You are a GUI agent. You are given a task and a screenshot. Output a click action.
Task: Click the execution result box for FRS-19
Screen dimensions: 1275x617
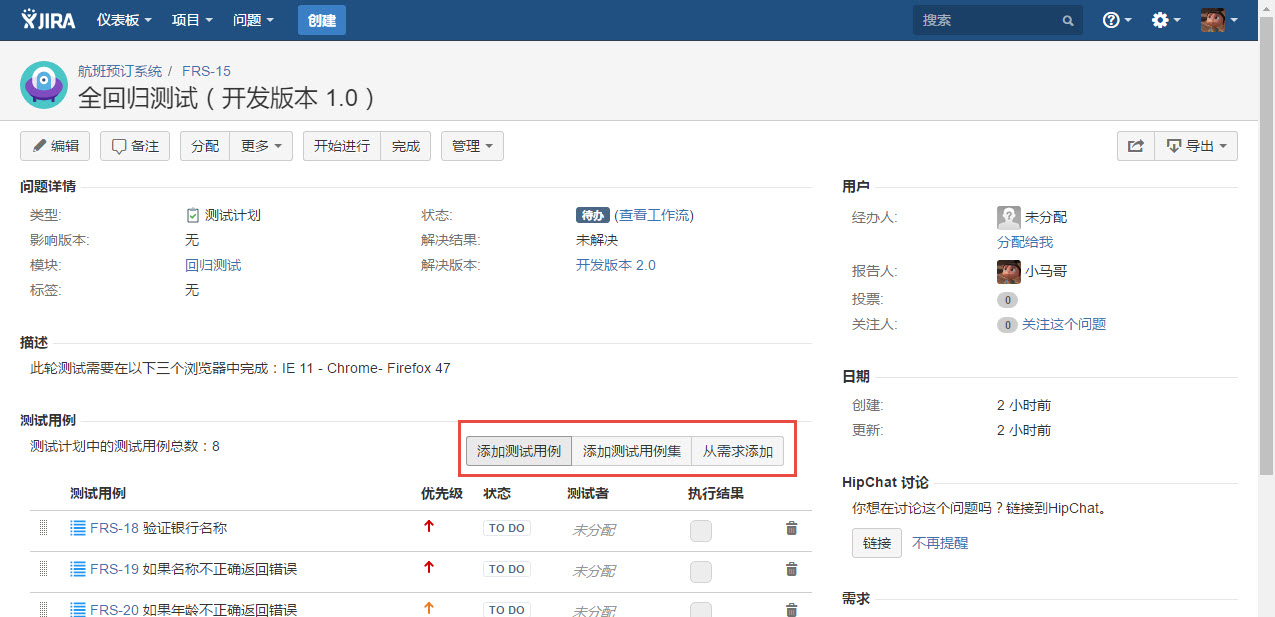pos(701,572)
